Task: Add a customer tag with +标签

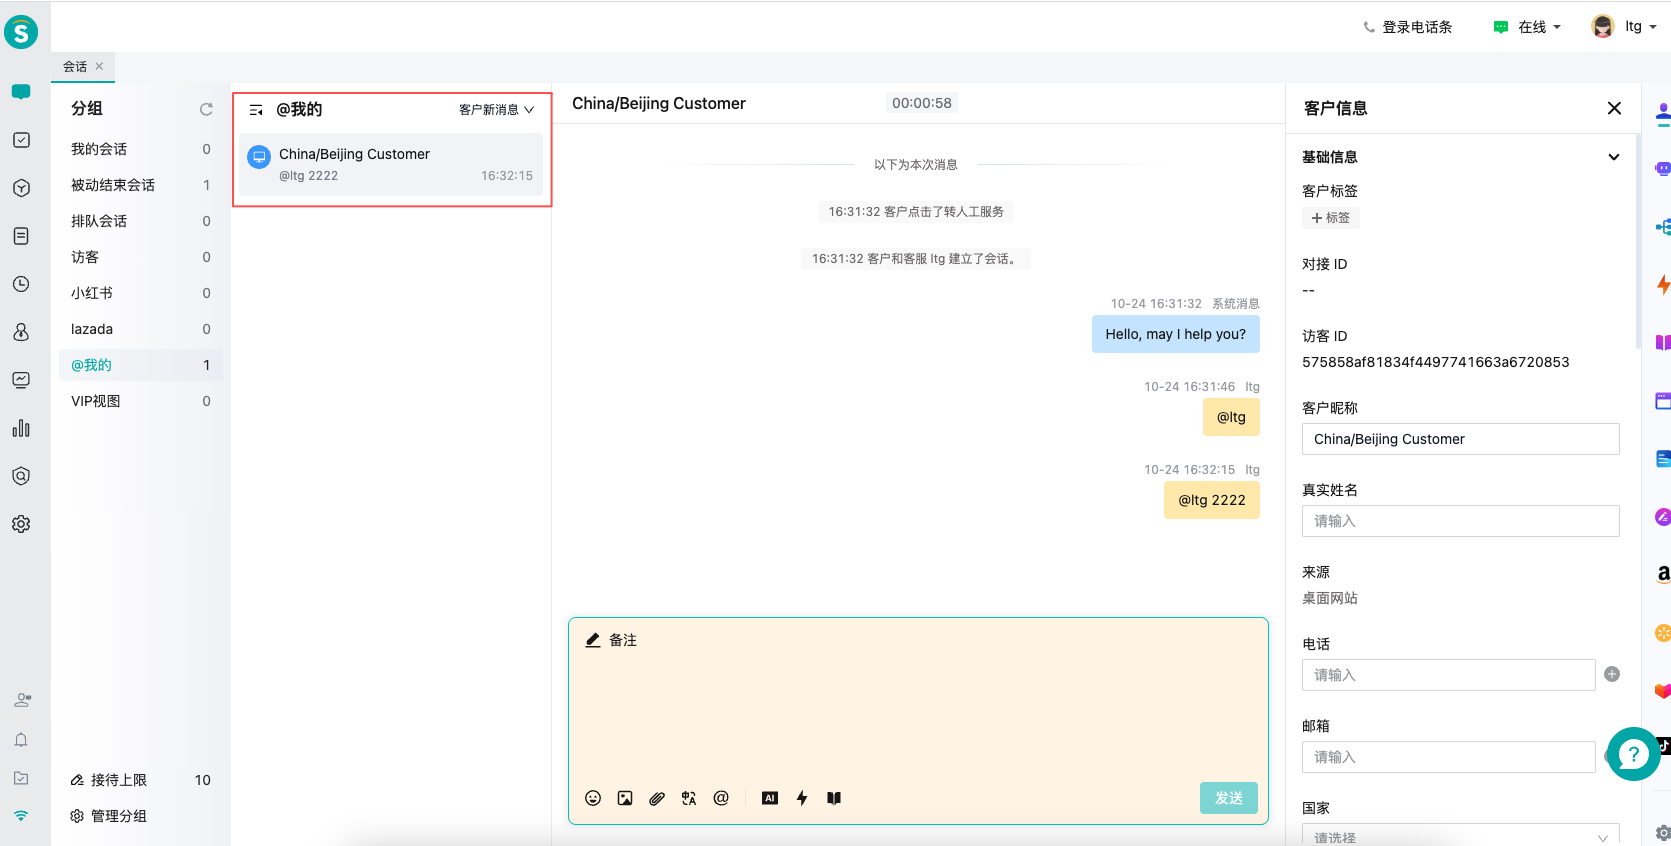Action: click(x=1331, y=218)
